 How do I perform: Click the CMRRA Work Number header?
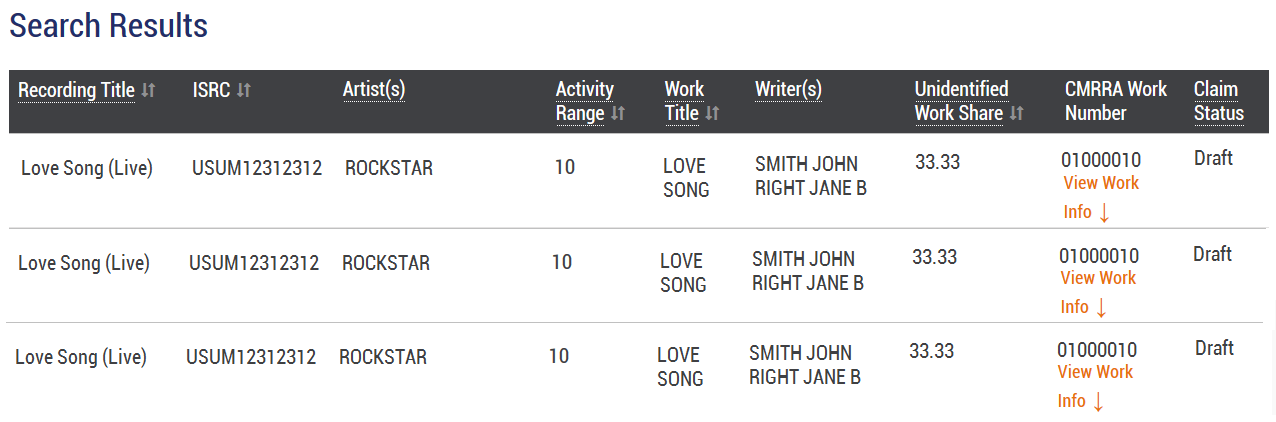click(x=1115, y=101)
